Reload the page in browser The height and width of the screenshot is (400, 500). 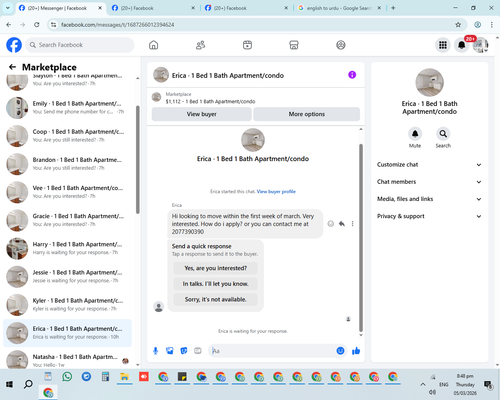click(37, 25)
